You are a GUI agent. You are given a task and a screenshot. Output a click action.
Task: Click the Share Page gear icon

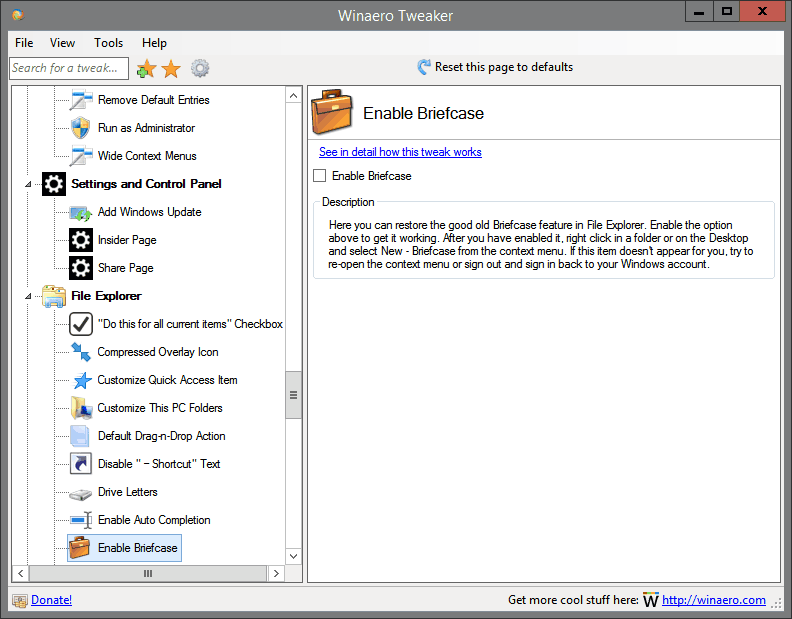coord(81,268)
